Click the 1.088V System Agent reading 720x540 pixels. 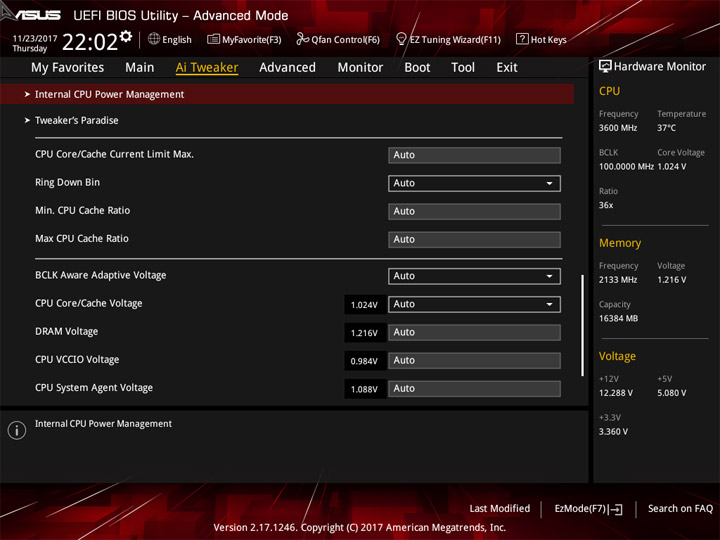click(x=365, y=389)
